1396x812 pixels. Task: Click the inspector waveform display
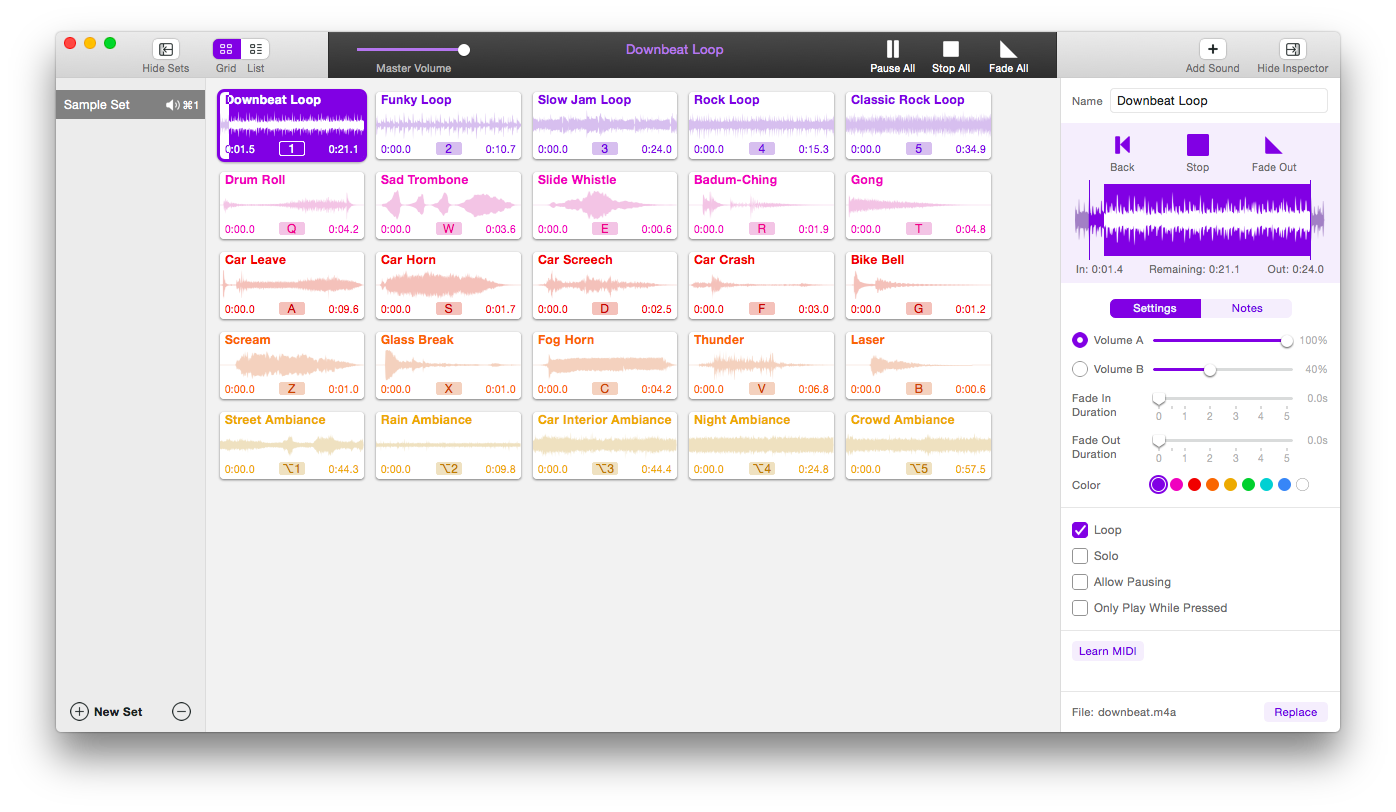point(1199,220)
